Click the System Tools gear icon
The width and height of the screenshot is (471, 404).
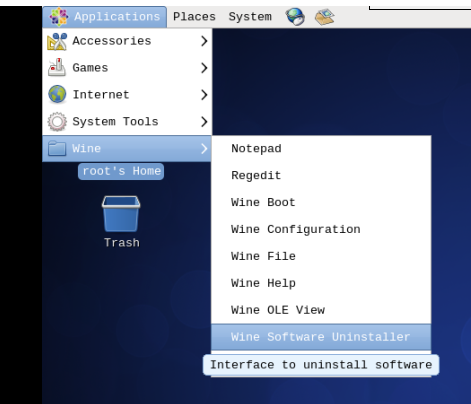coord(57,121)
